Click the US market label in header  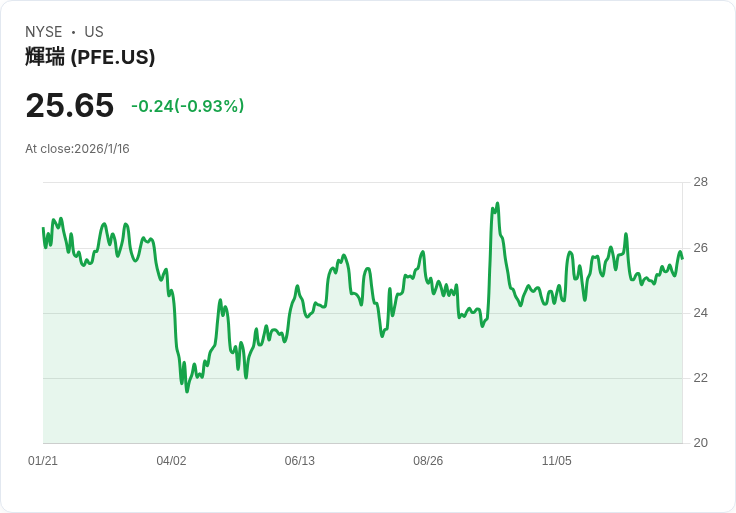(x=94, y=32)
